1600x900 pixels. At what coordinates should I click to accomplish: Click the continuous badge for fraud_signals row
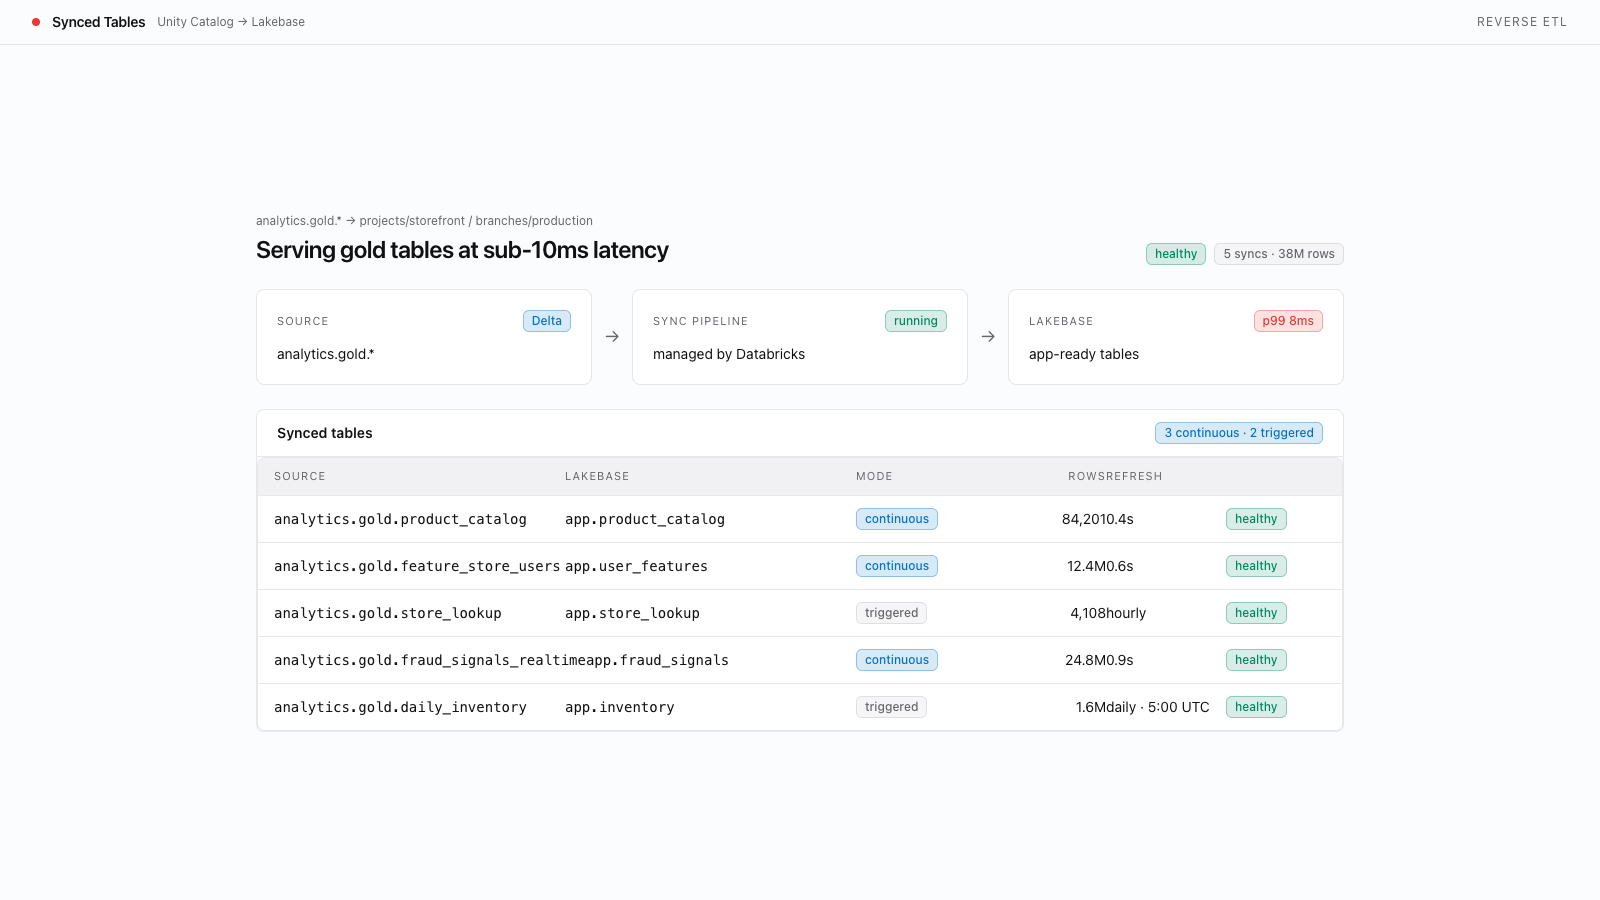[897, 660]
